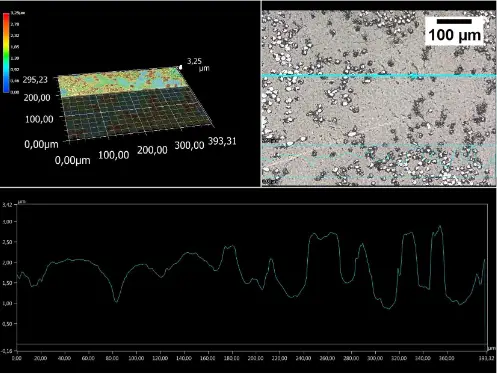The height and width of the screenshot is (374, 497).
Task: Click the 0,00 origin tick of profile x-axis
Action: 17,358
